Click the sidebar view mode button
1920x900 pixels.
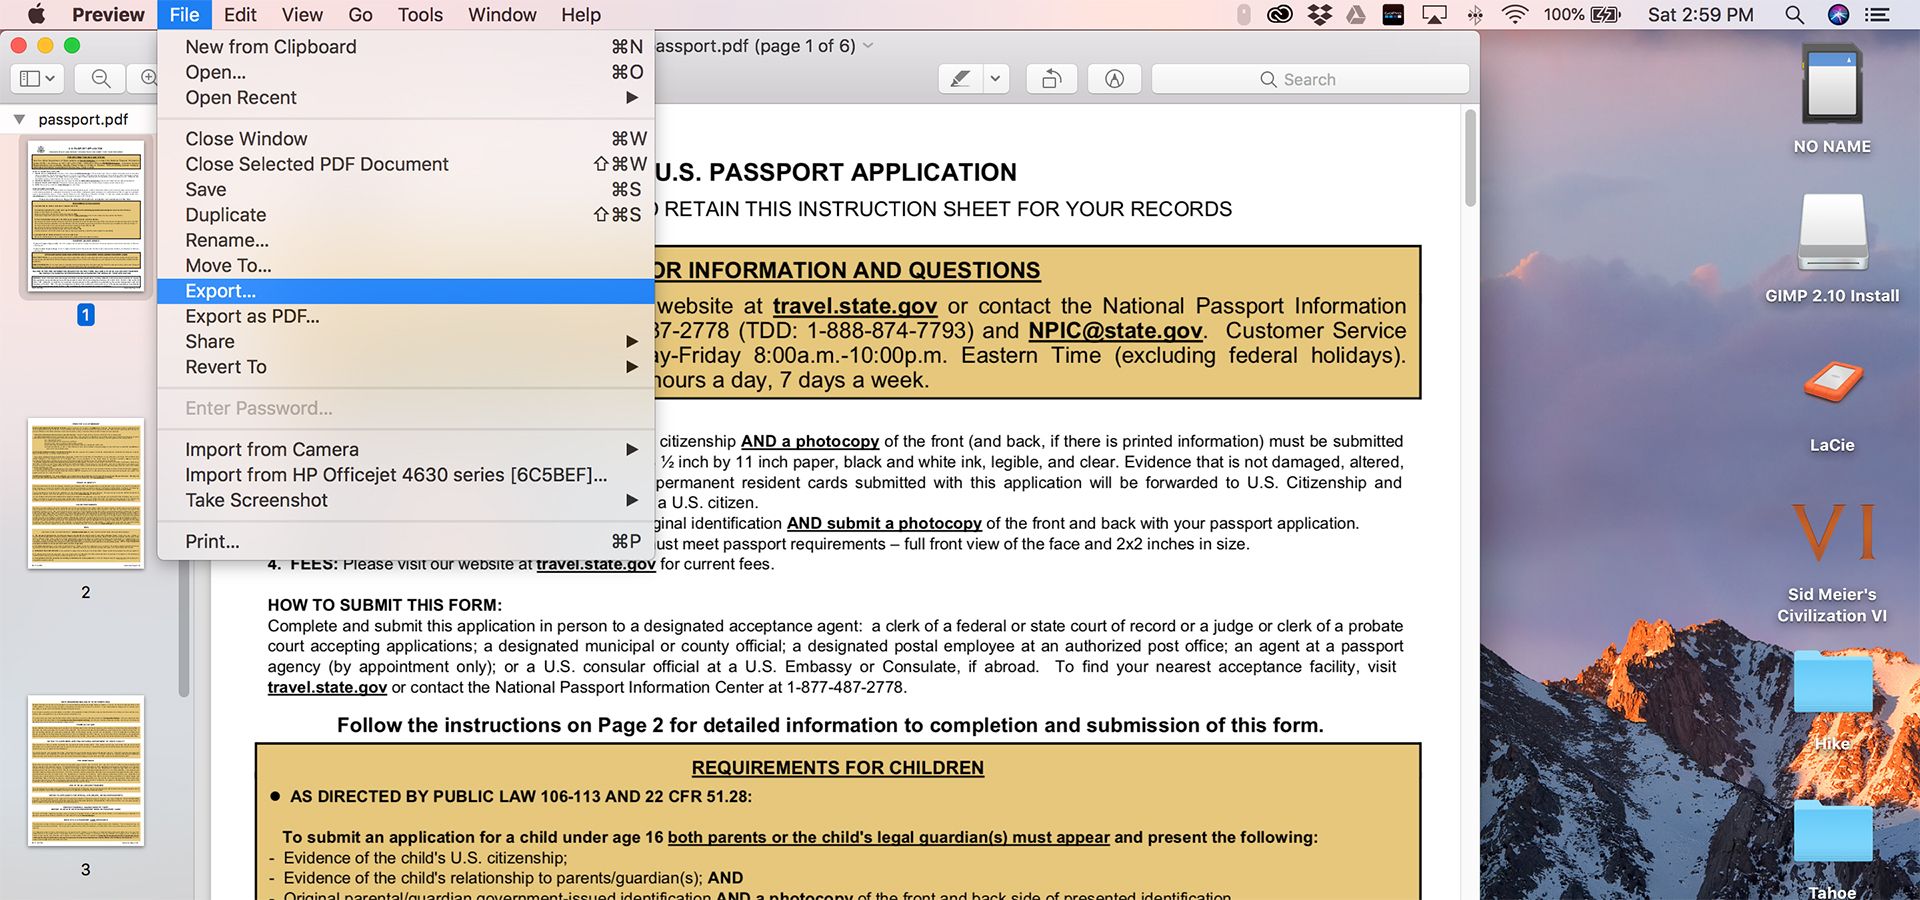(38, 79)
